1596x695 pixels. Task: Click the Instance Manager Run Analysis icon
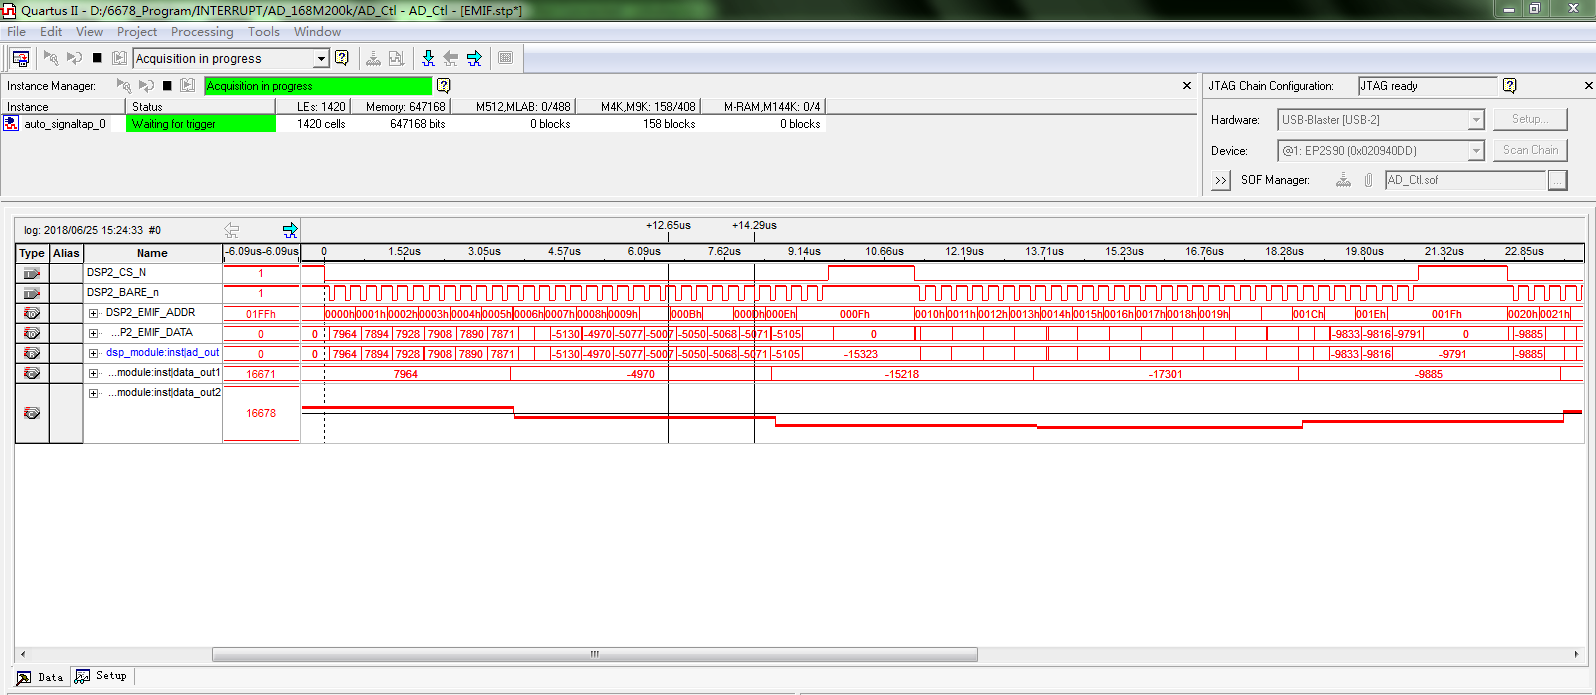tap(124, 86)
